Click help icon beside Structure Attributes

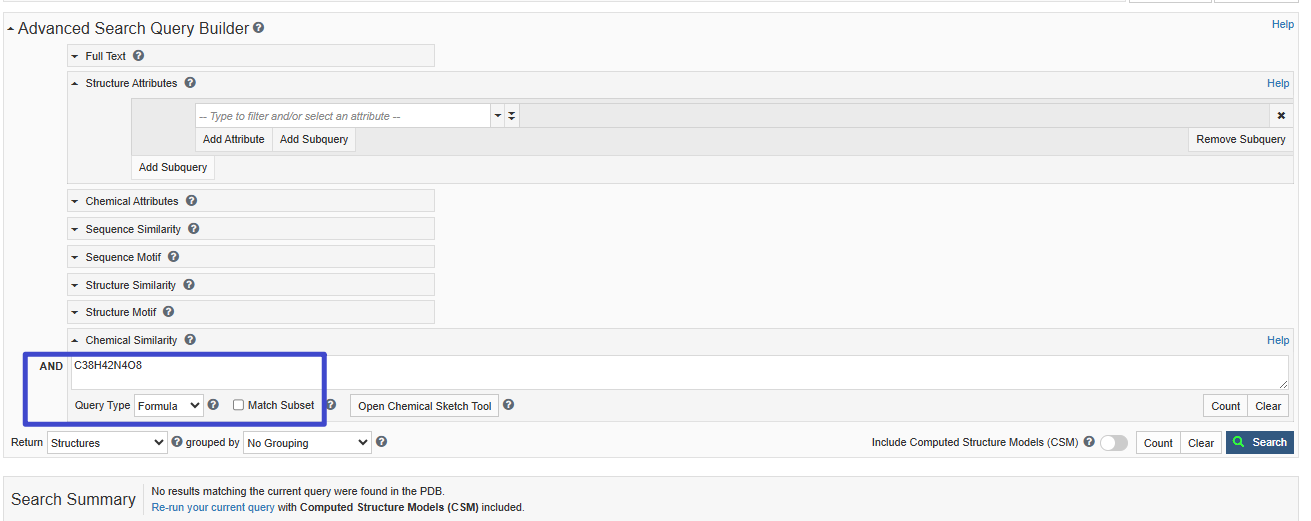[x=190, y=83]
